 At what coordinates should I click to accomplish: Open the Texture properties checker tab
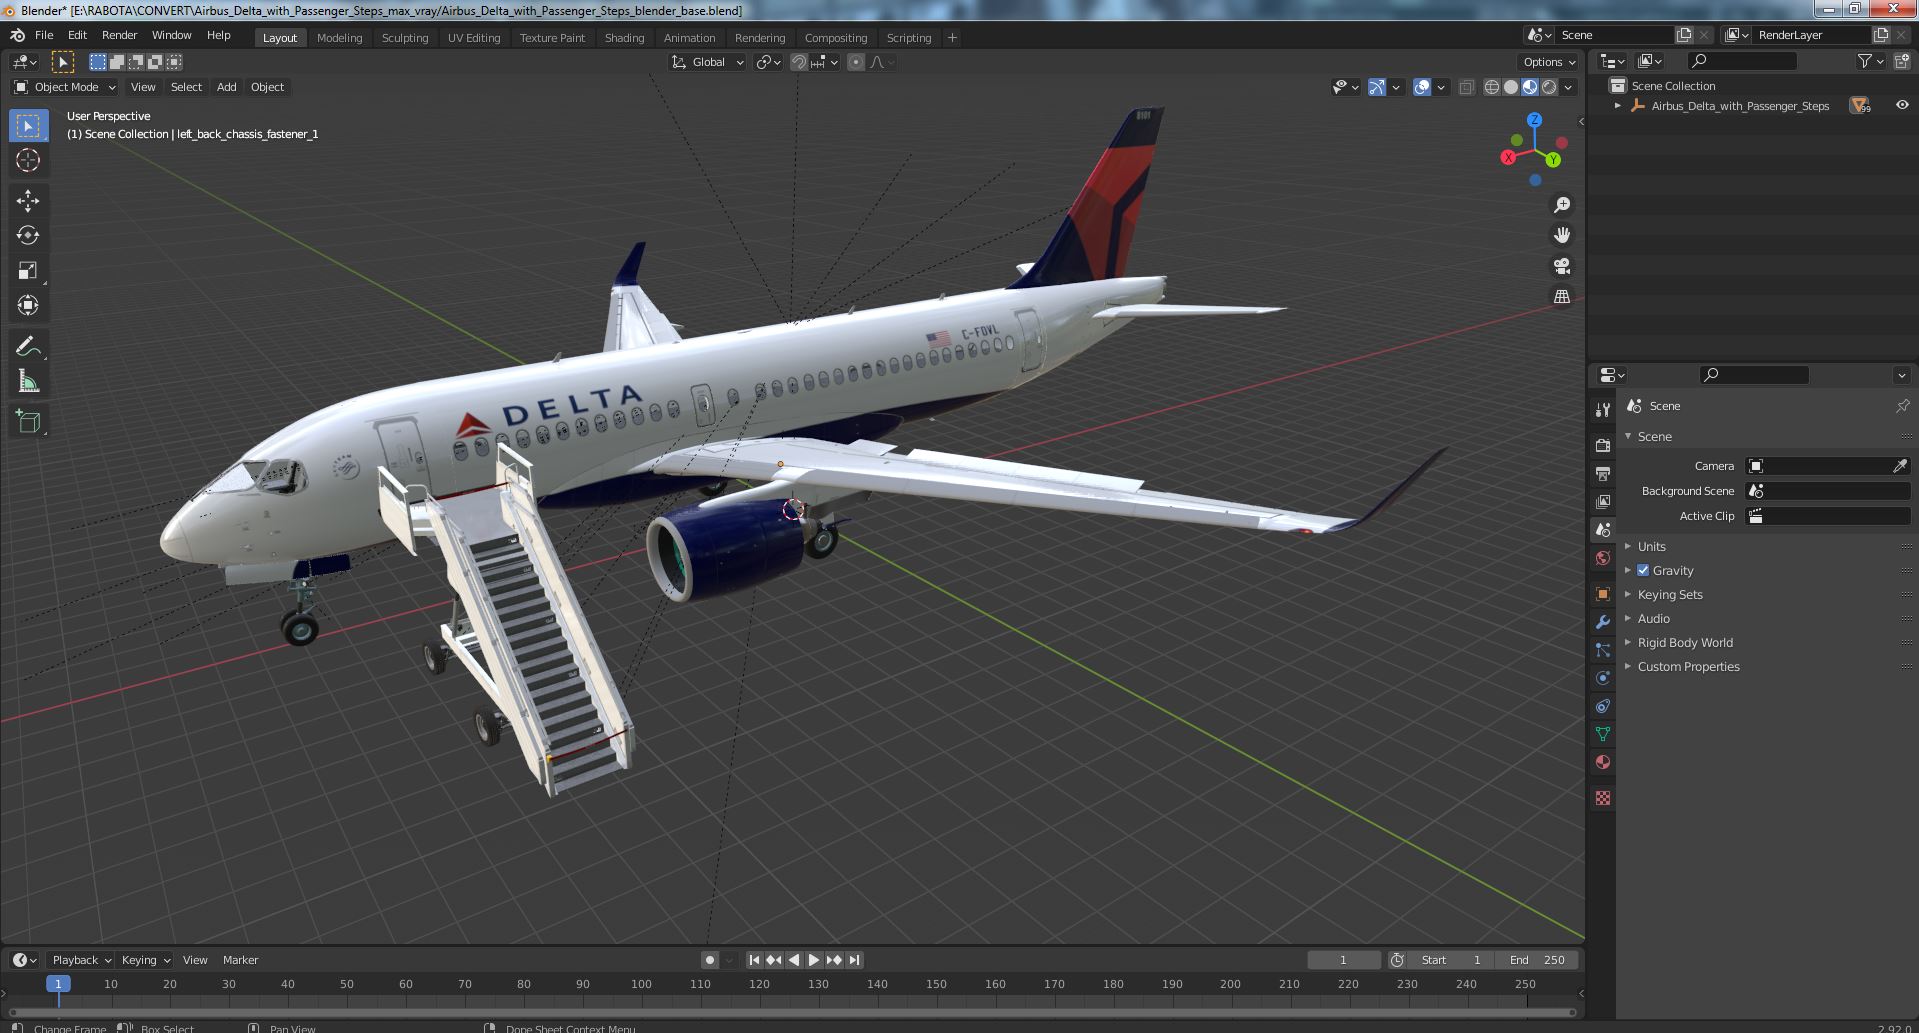coord(1603,798)
